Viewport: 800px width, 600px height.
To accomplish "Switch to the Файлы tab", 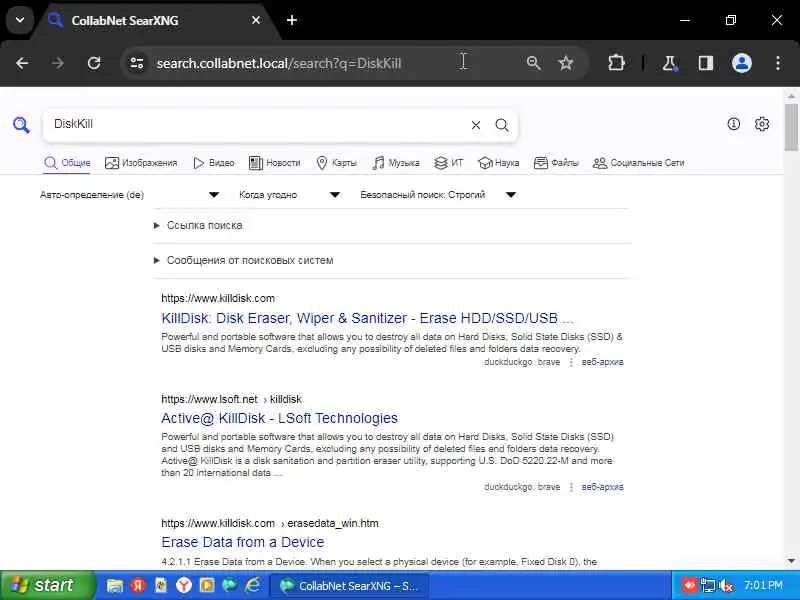I will point(556,163).
